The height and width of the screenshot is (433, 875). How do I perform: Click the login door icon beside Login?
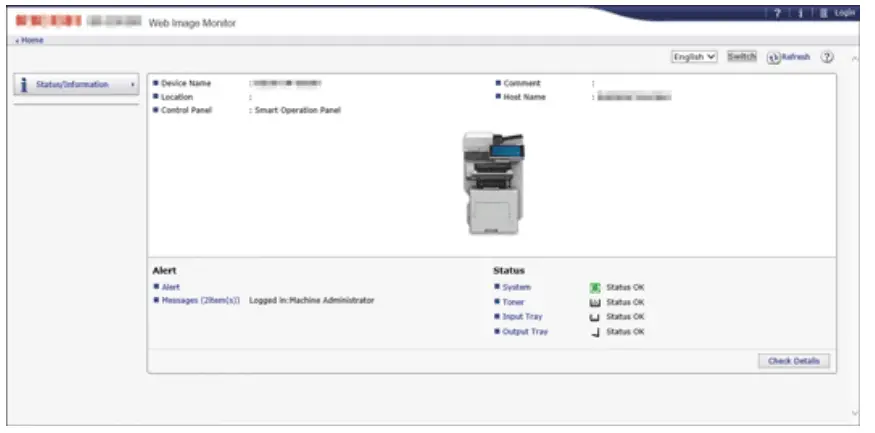824,13
